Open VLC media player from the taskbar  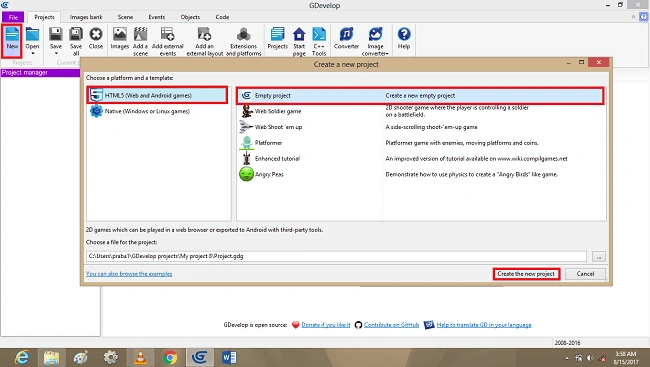coord(141,357)
